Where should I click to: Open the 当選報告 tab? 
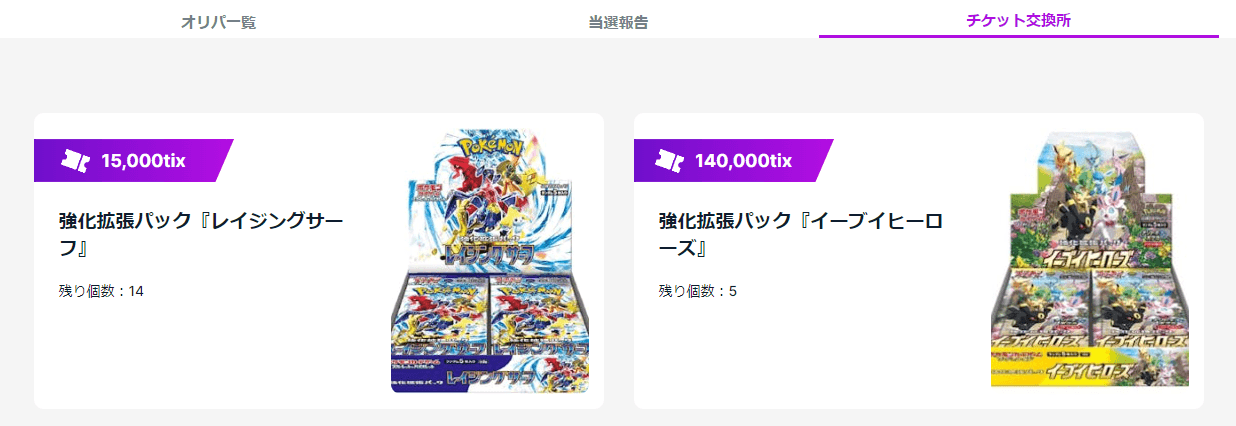point(618,21)
